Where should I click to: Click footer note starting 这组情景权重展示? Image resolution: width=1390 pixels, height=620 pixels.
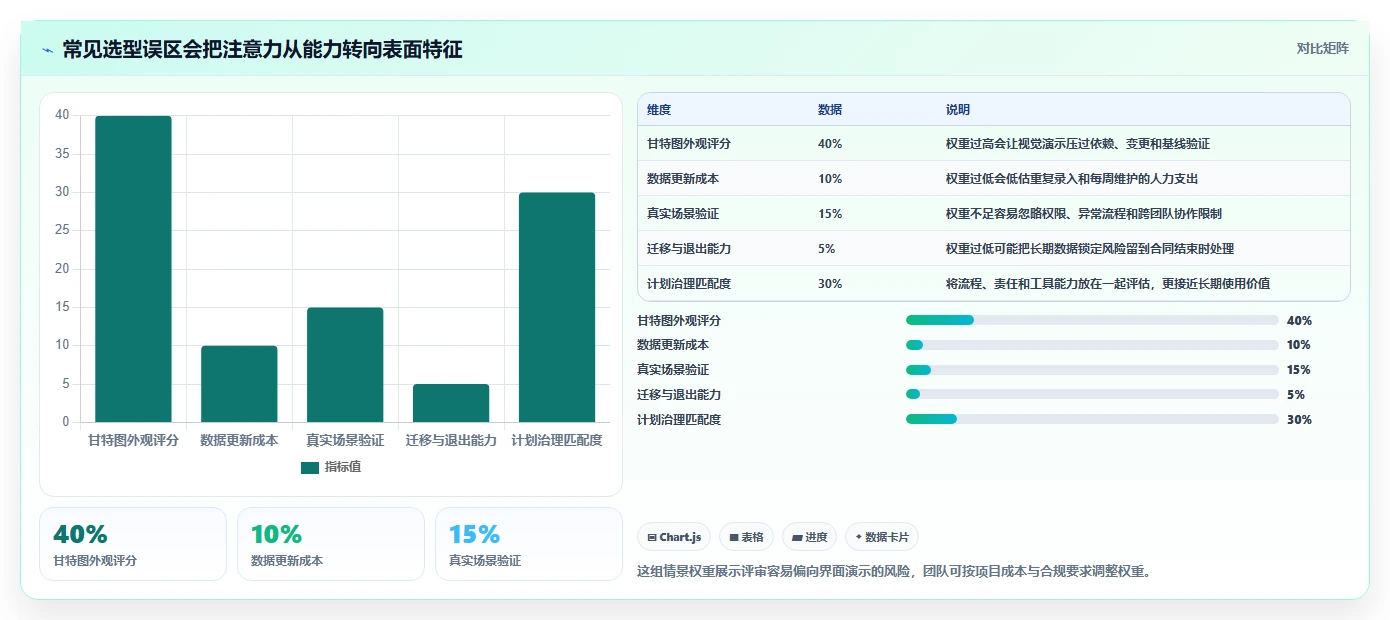[x=895, y=572]
